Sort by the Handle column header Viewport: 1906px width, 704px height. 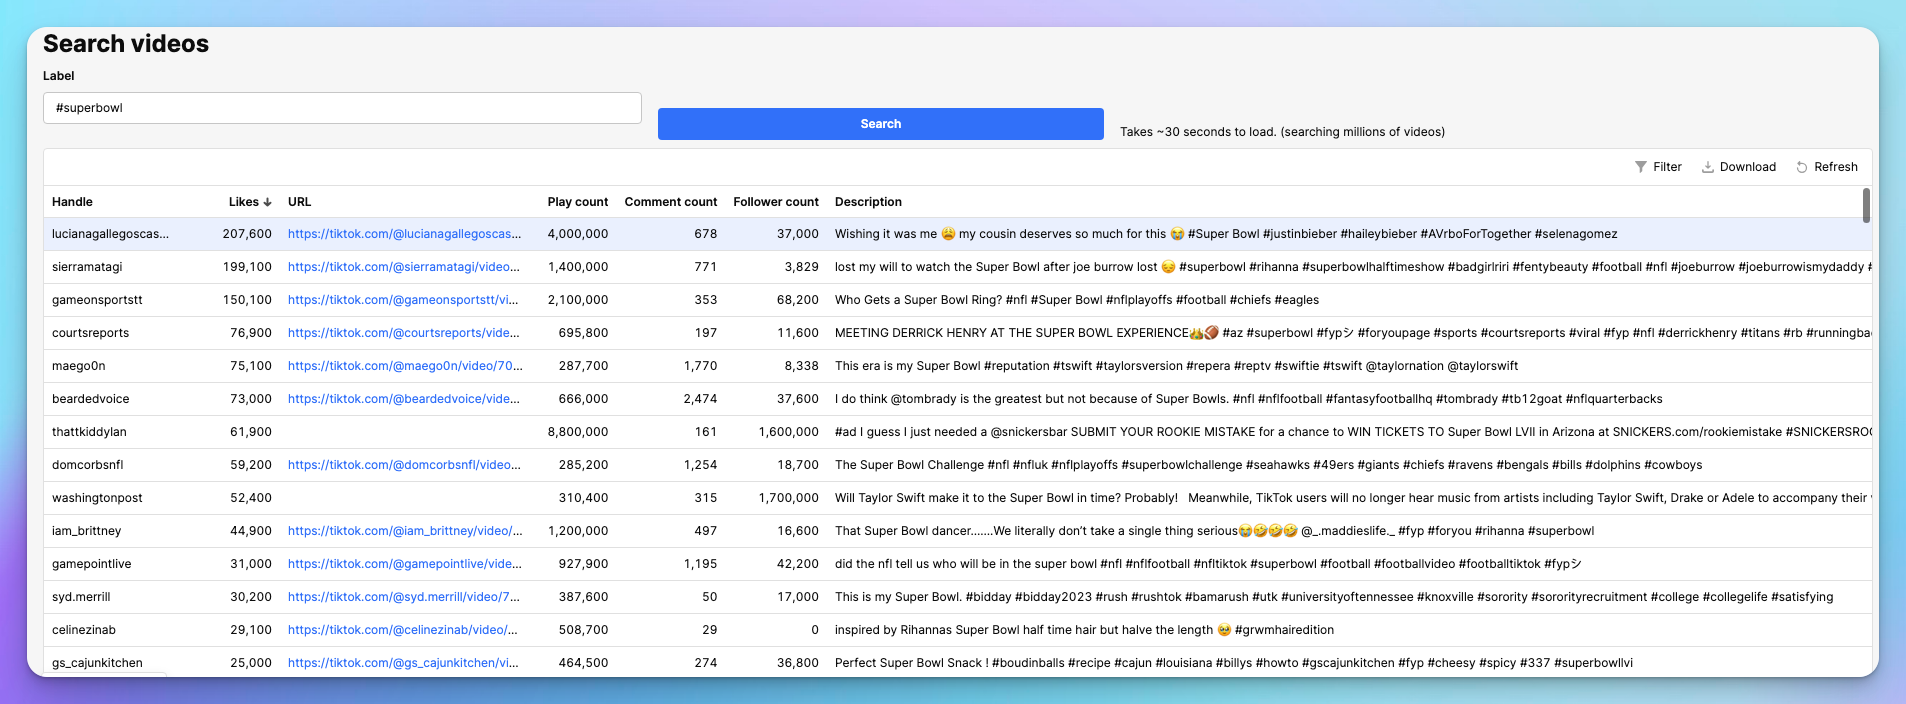coord(72,202)
